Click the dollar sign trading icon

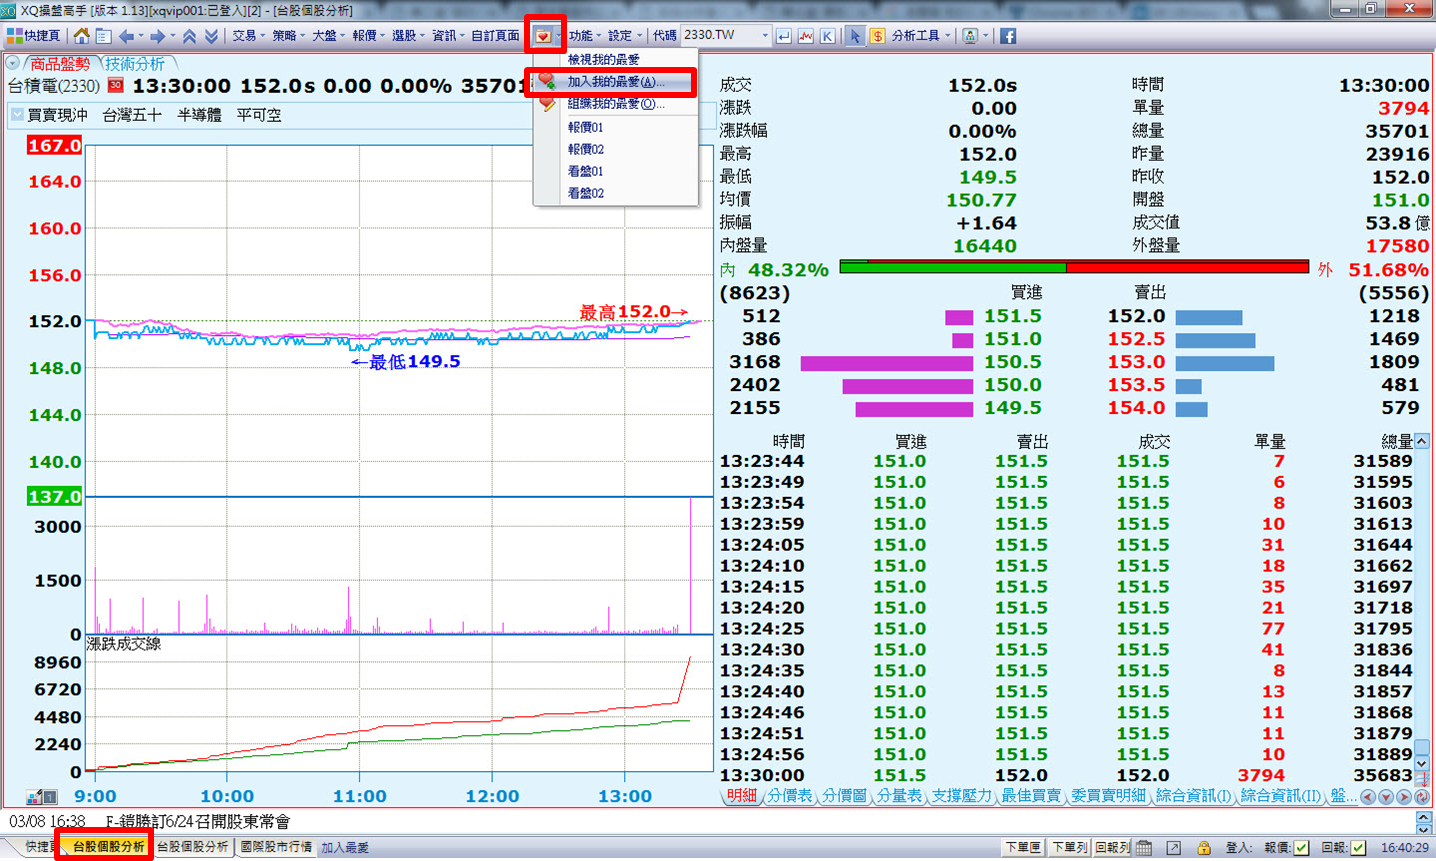coord(877,36)
